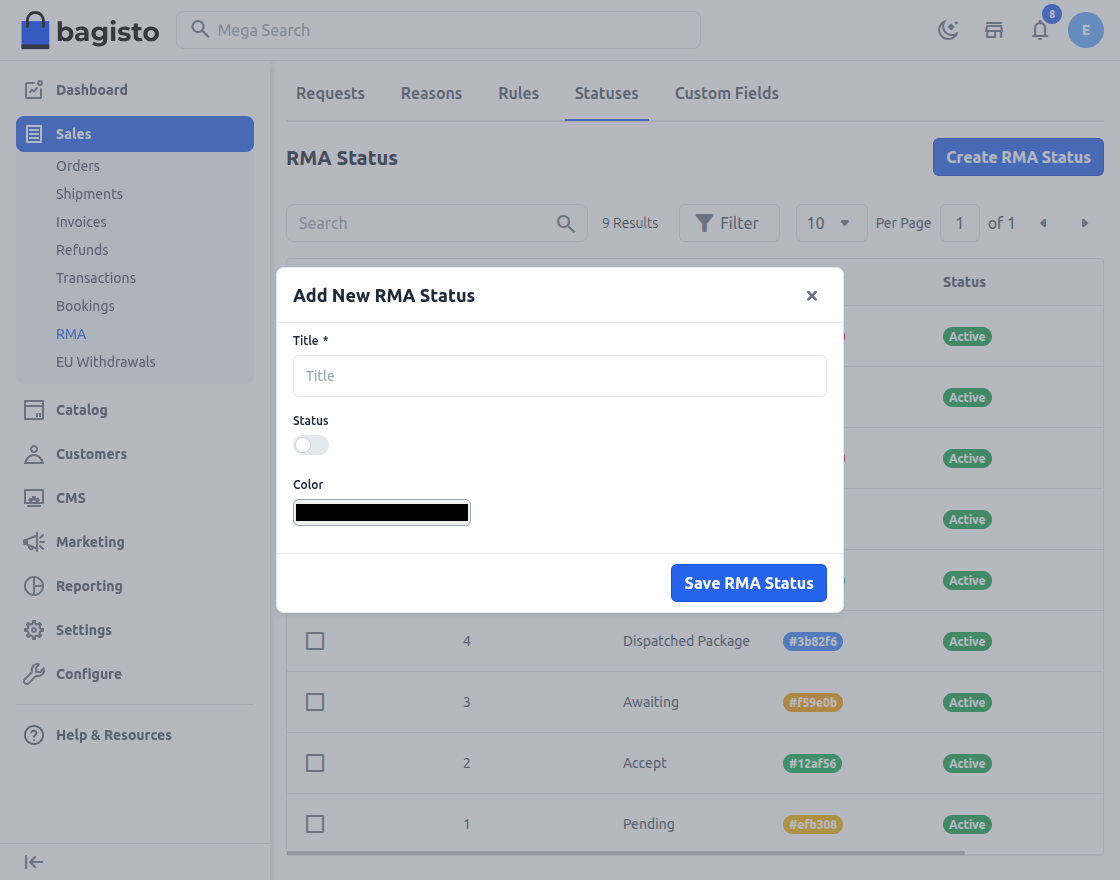Click Create RMA Status button
This screenshot has width=1120, height=880.
(x=1018, y=157)
